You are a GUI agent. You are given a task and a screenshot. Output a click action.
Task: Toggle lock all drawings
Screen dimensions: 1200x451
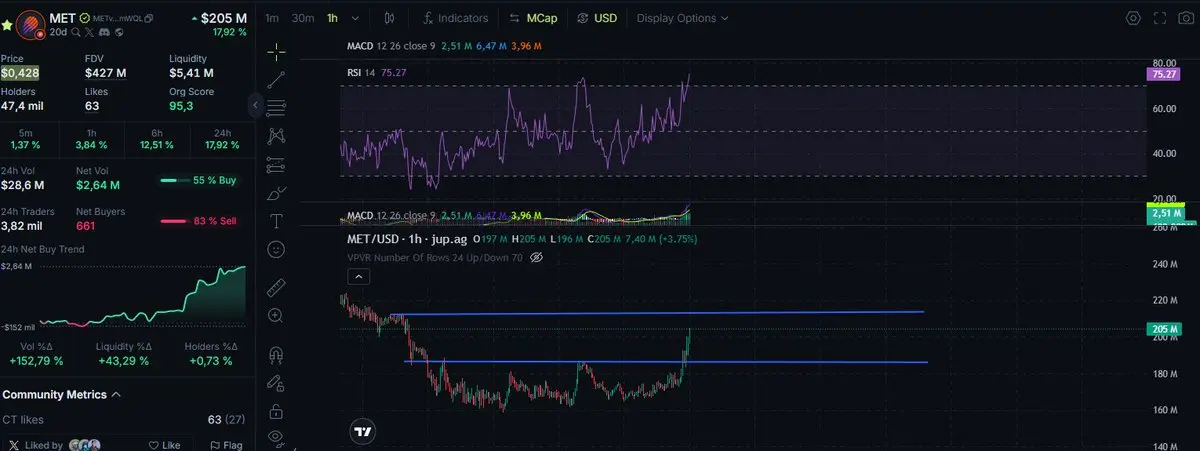click(x=277, y=411)
